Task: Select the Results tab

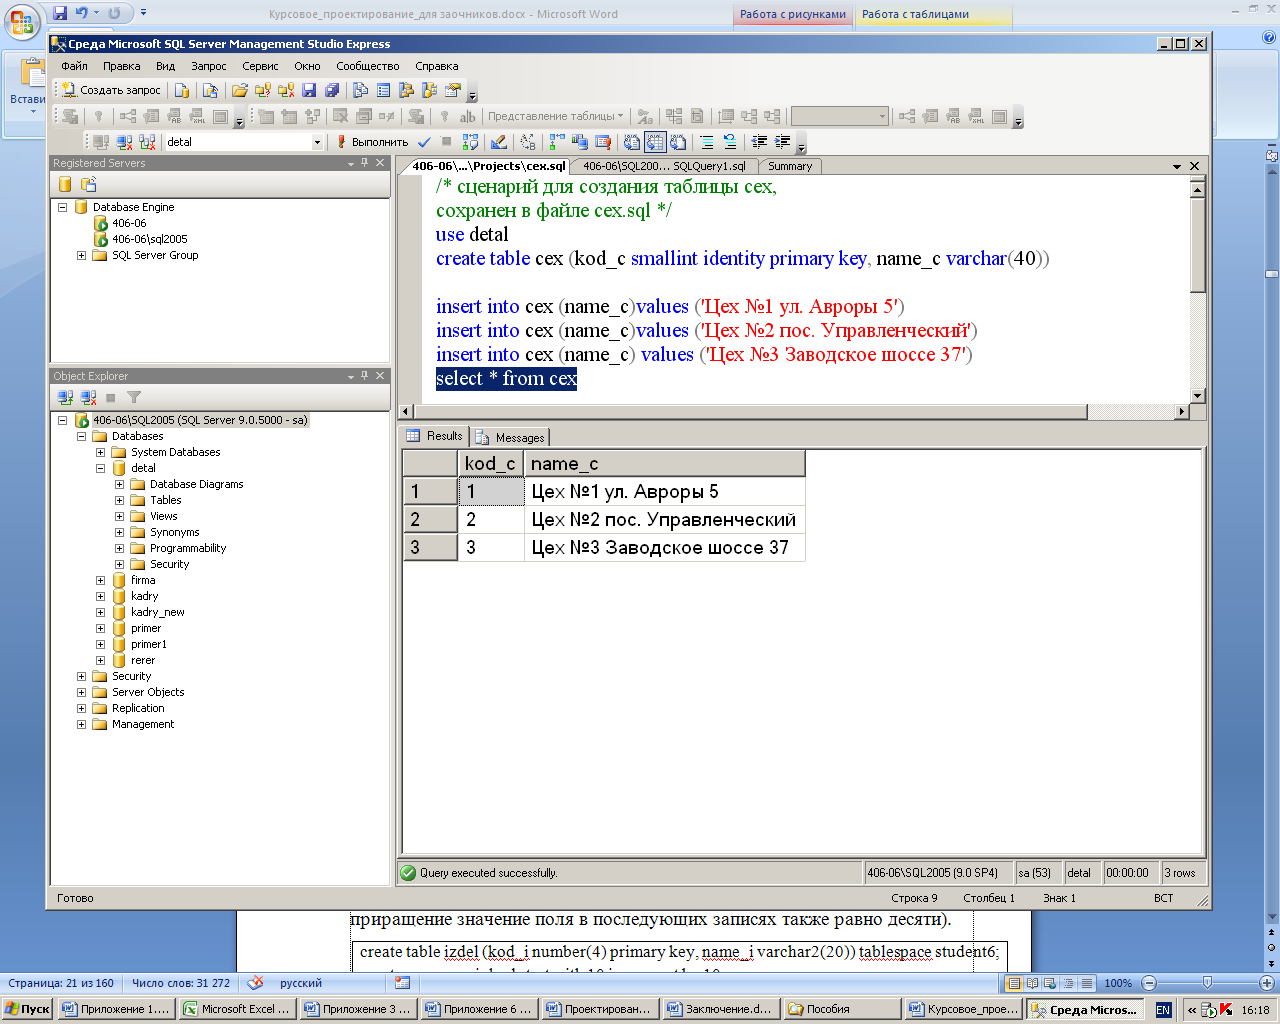Action: point(435,436)
